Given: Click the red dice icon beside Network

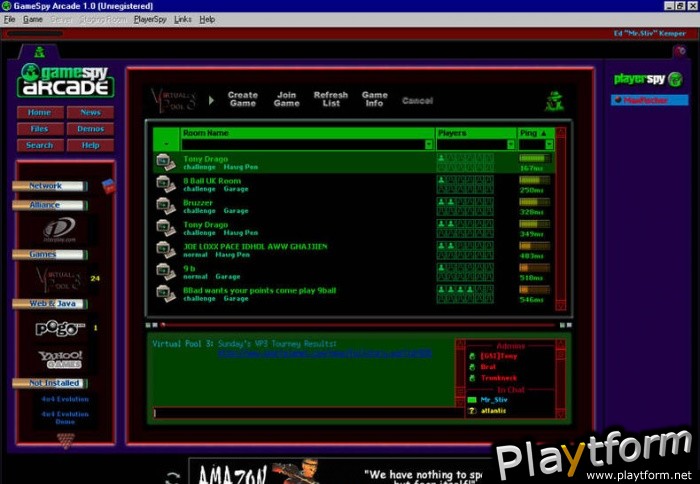Looking at the screenshot, I should click(x=108, y=186).
